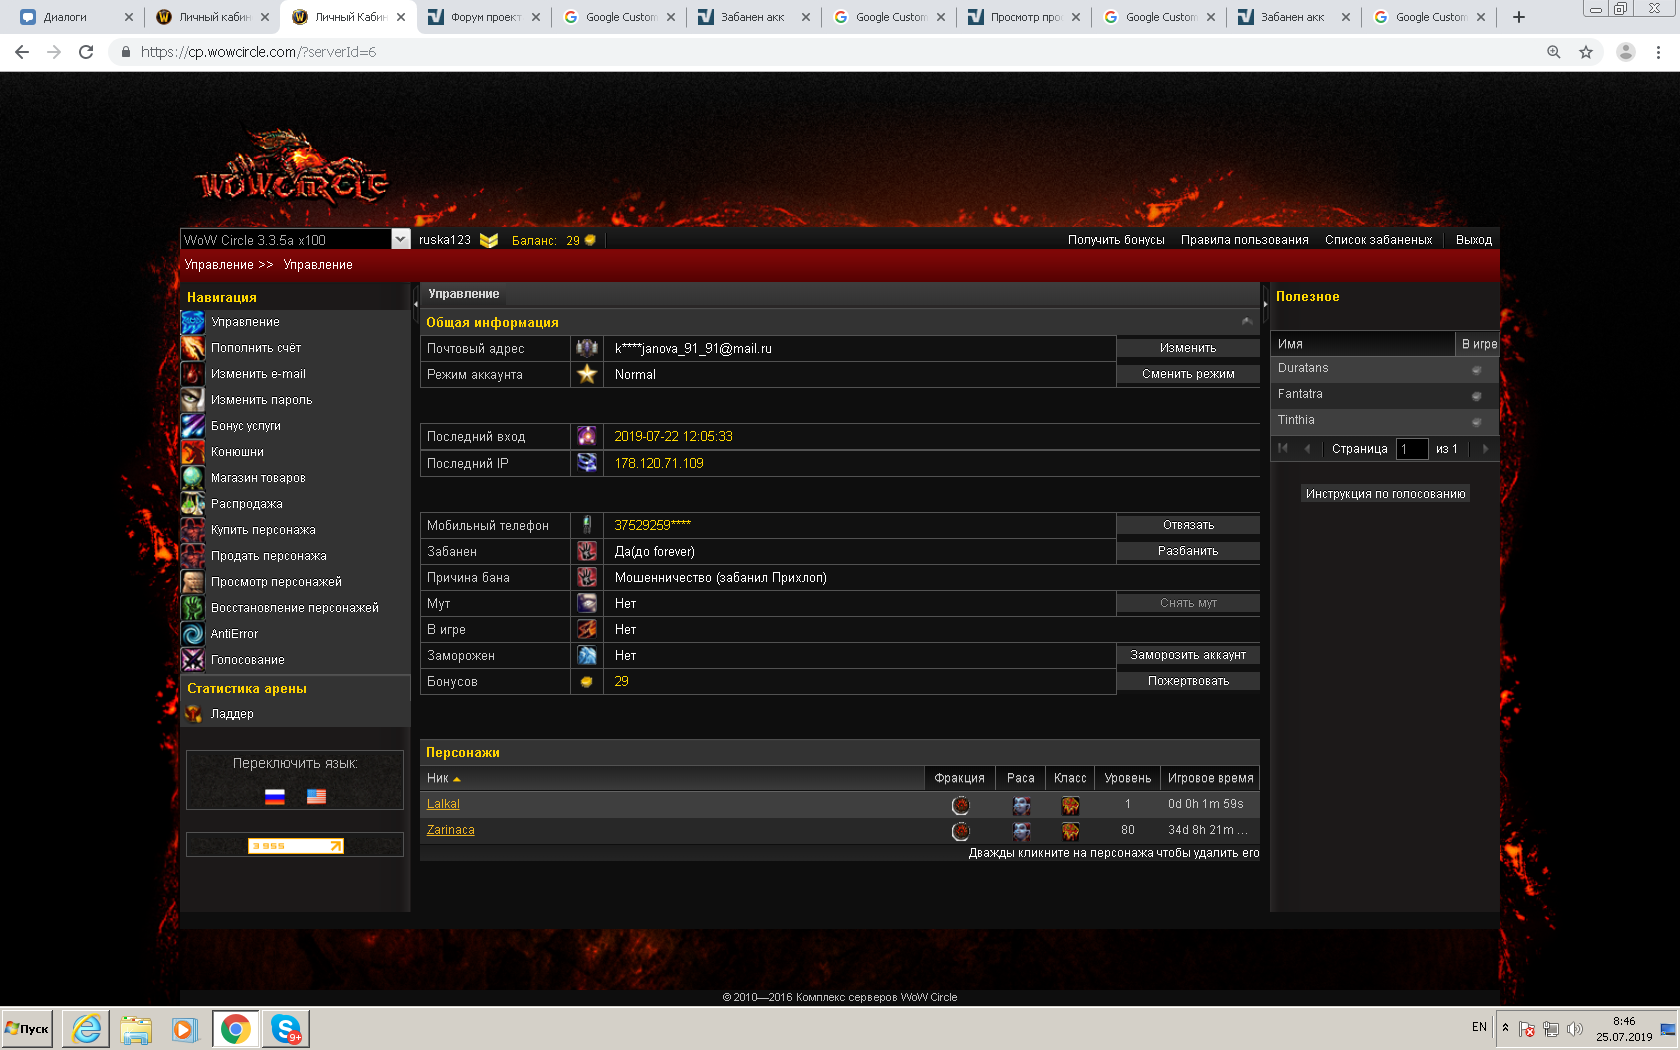Click the AntiError swirl icon
Screen dimensions: 1680x1050
(193, 634)
